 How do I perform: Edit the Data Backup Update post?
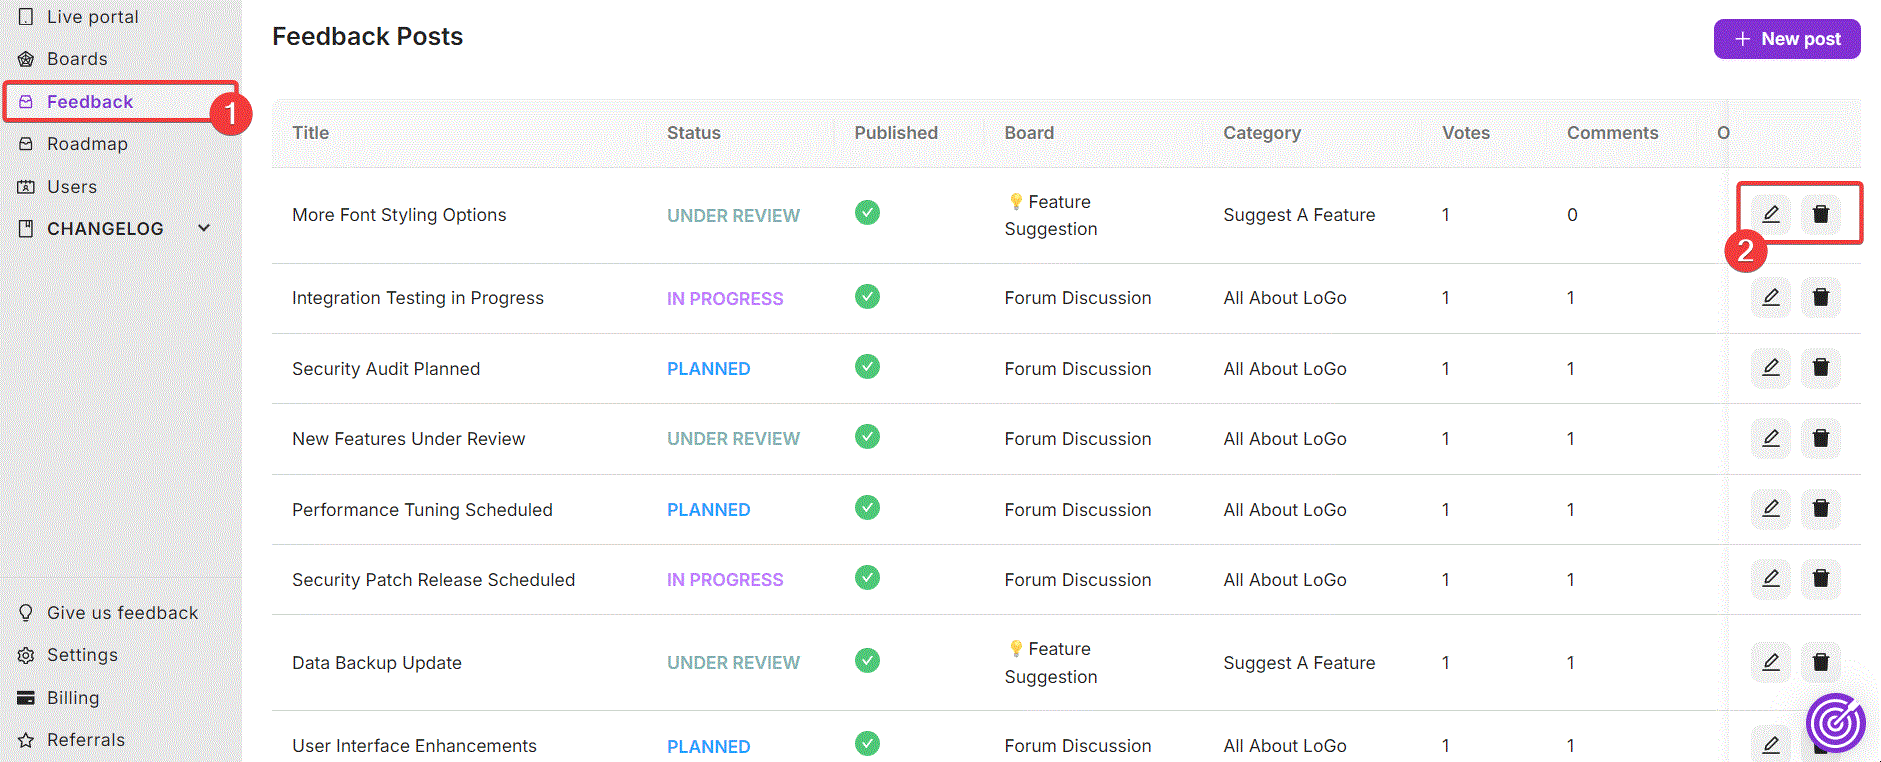(1770, 662)
